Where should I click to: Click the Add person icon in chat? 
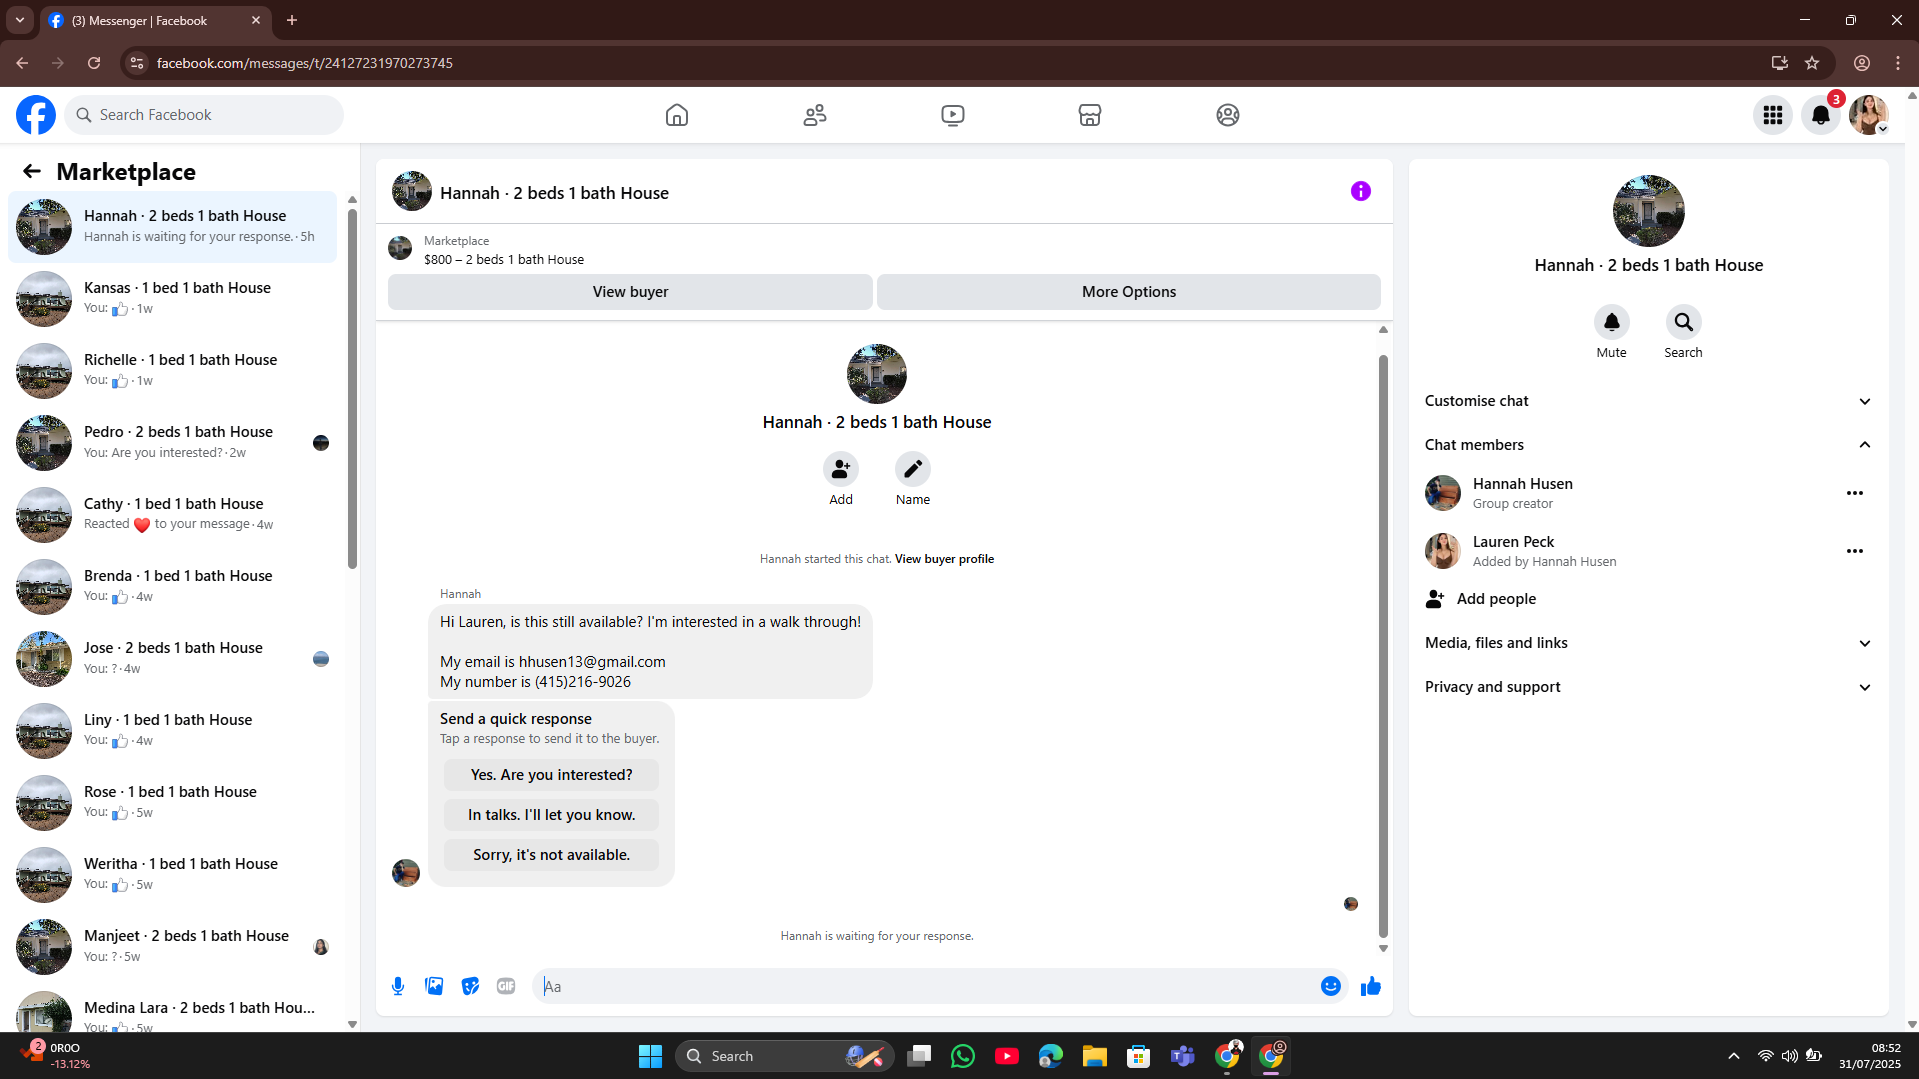[x=841, y=469]
